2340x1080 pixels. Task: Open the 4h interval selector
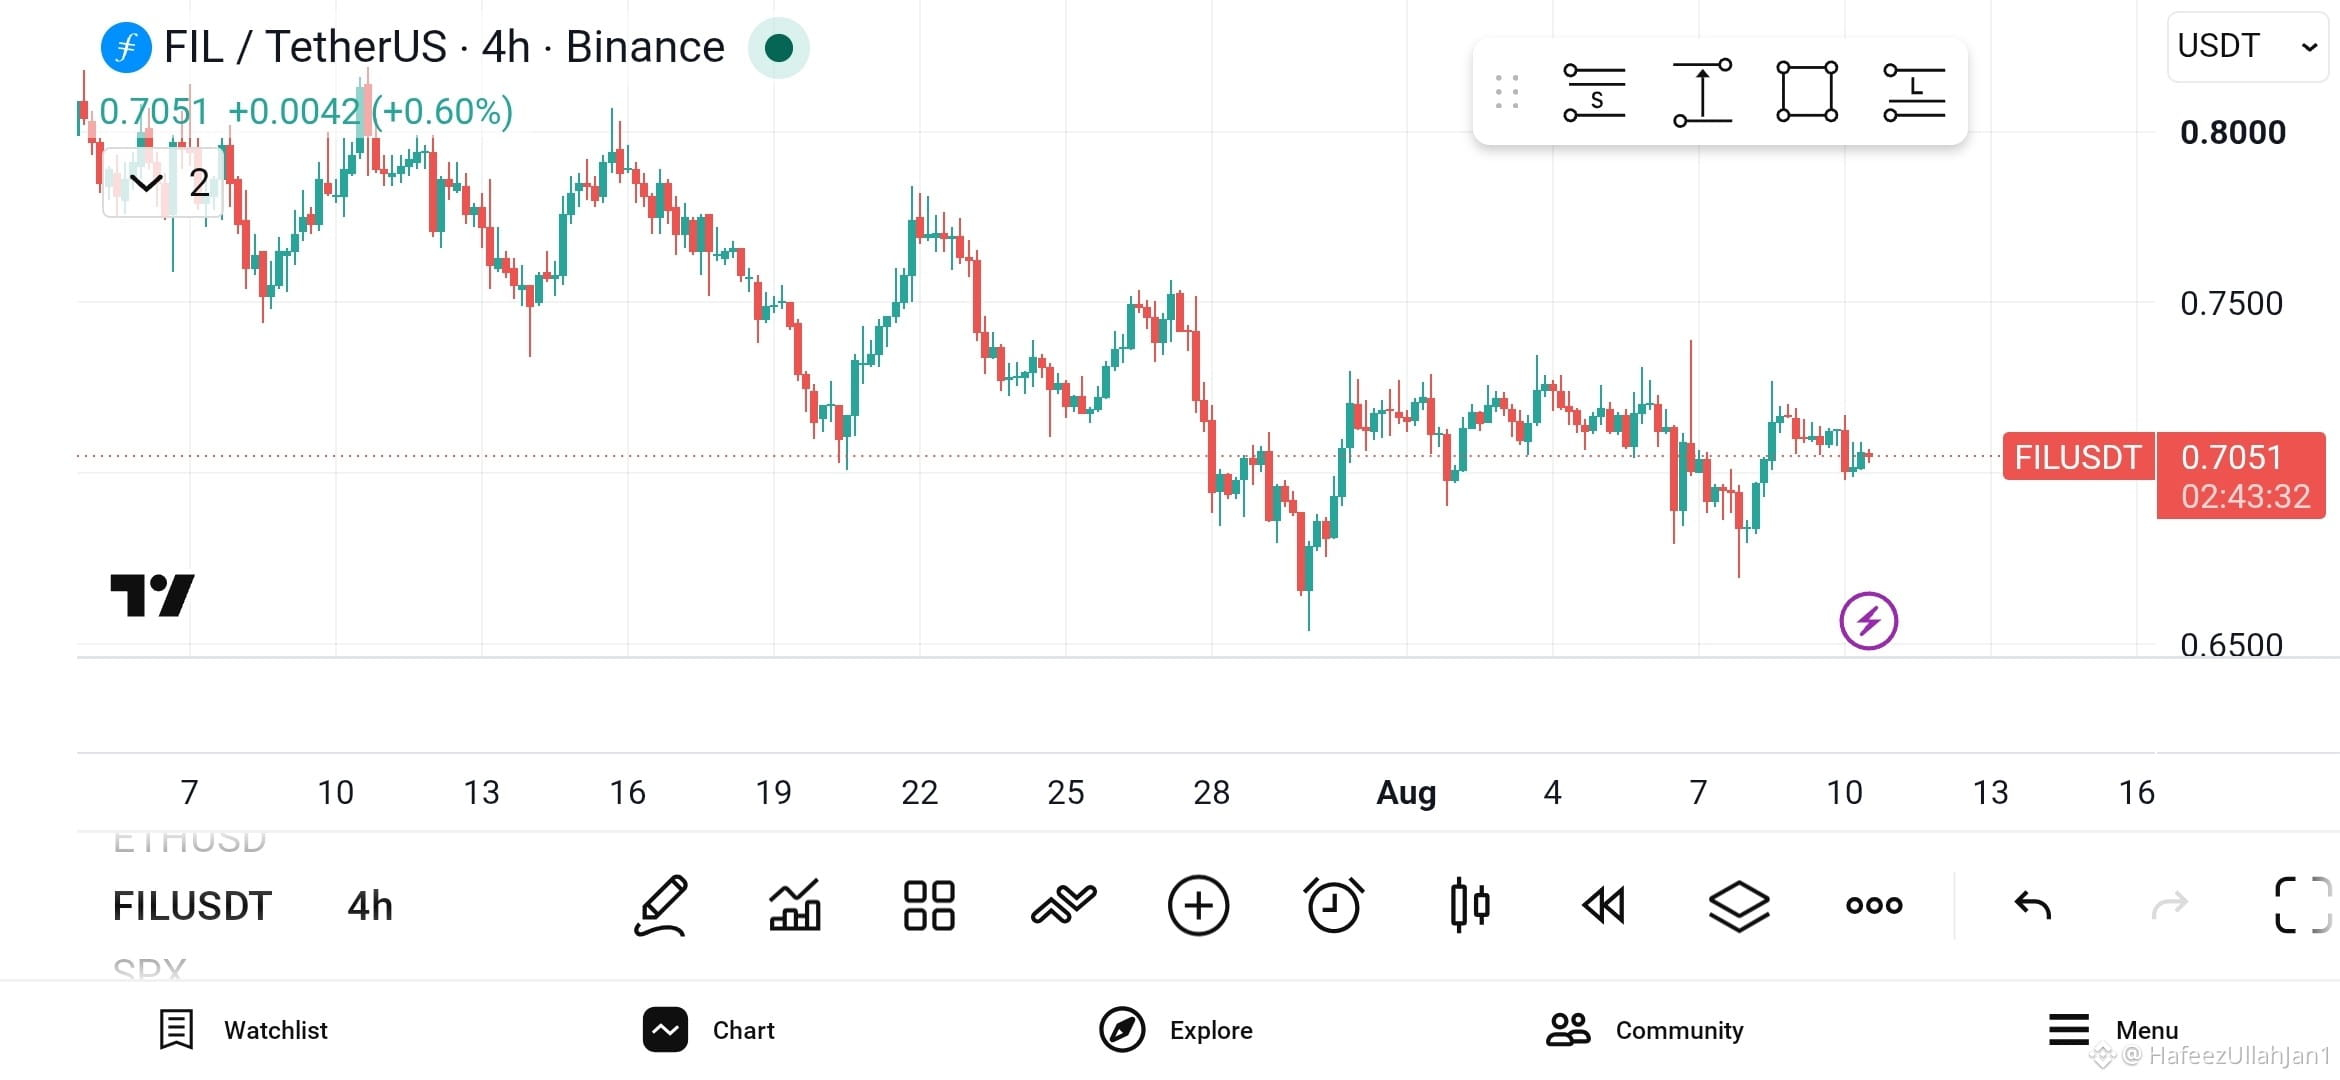(370, 906)
